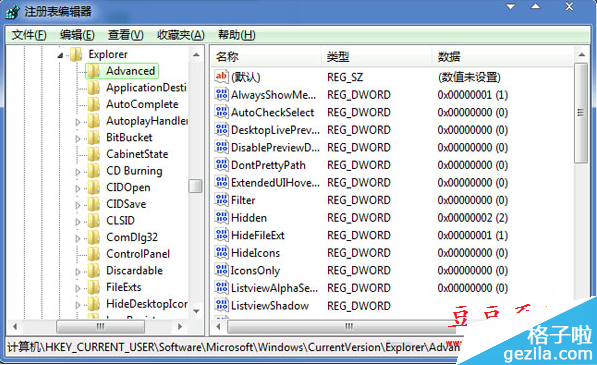Viewport: 597px width, 365px height.
Task: Click the ApplicationDestinations folder icon
Action: click(94, 88)
